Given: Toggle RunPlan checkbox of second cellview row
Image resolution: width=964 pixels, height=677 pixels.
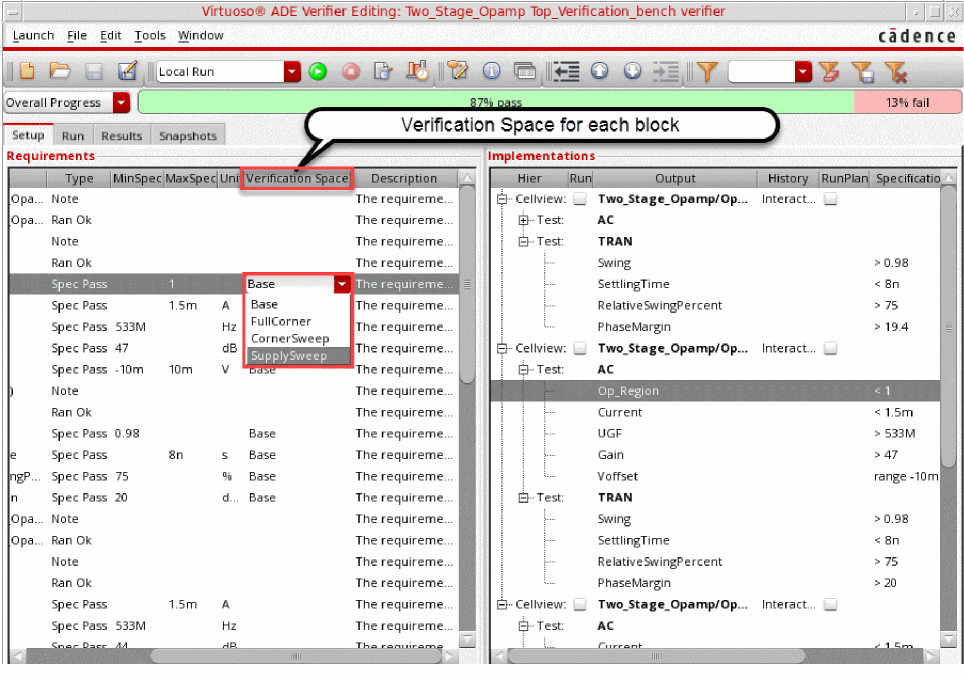Looking at the screenshot, I should 830,348.
